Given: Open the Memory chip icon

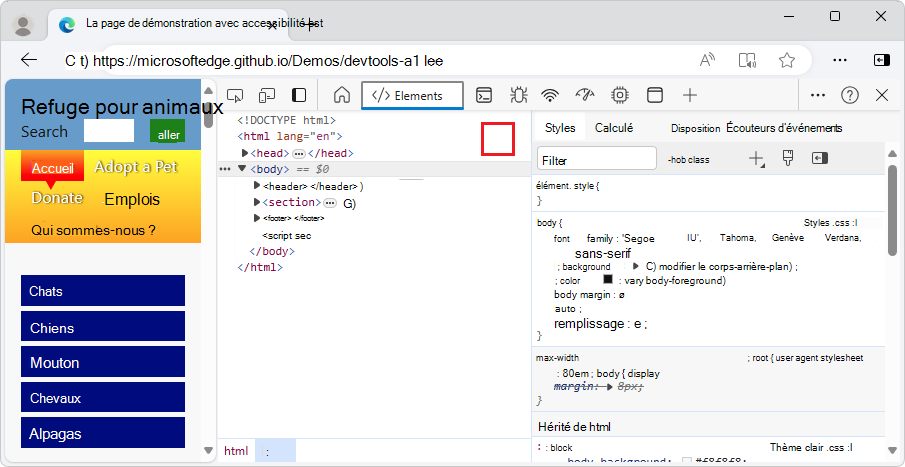Looking at the screenshot, I should [620, 95].
